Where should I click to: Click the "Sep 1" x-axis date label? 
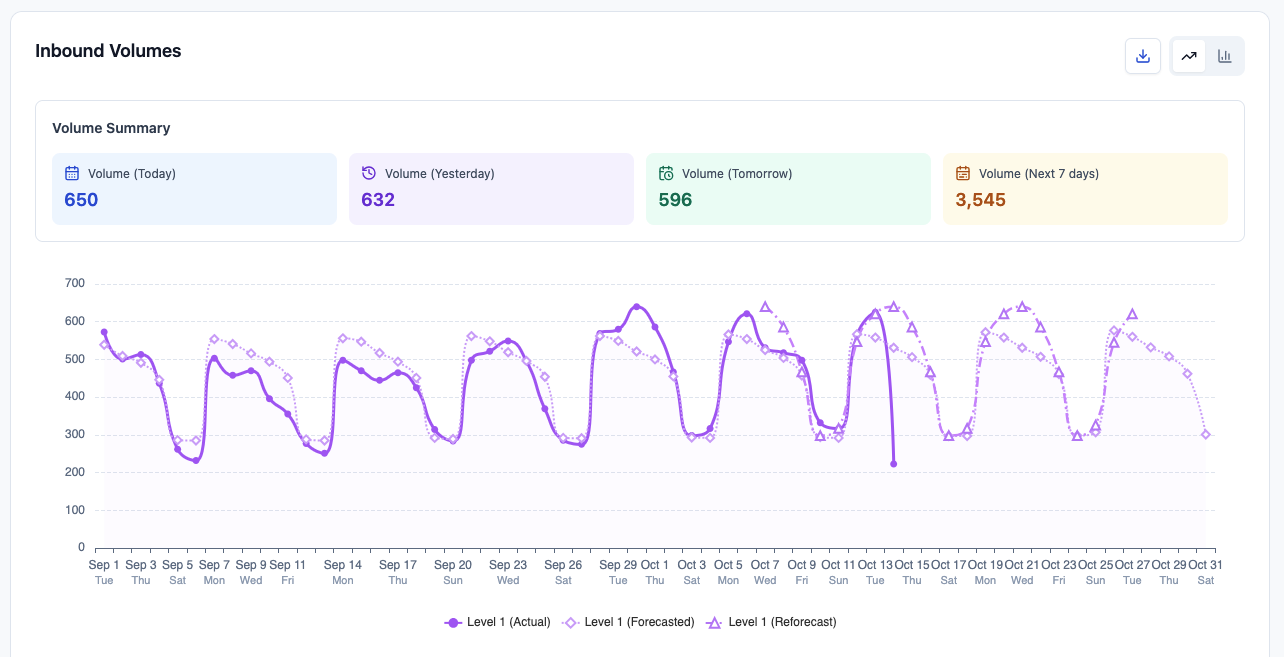click(x=104, y=565)
